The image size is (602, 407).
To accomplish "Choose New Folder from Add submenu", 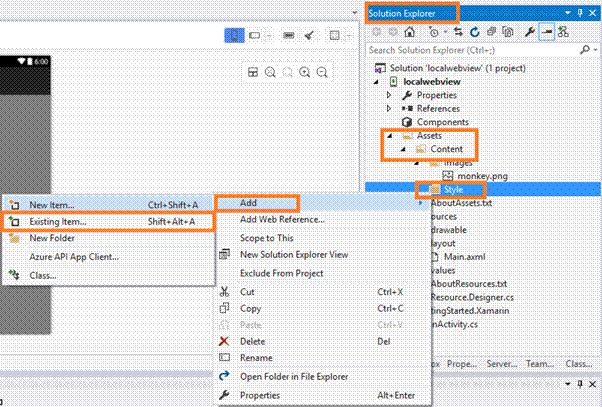I will pos(108,238).
